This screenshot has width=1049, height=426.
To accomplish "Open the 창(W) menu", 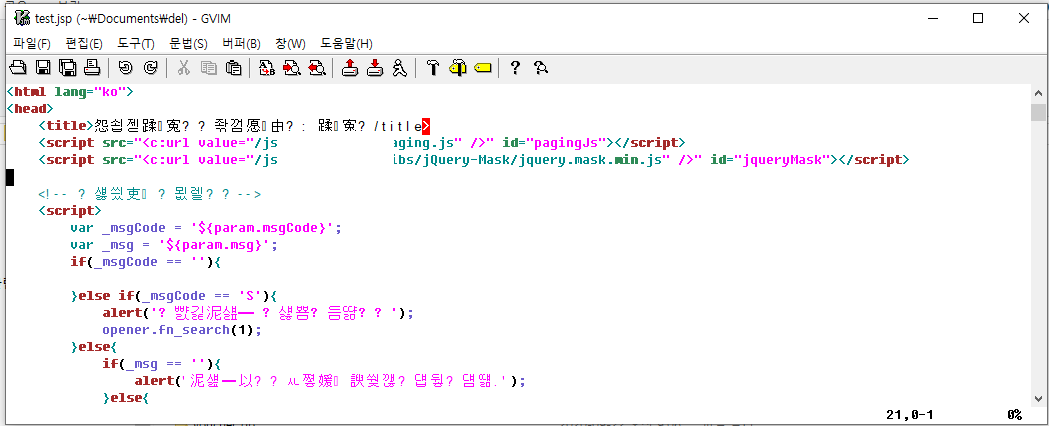I will point(290,43).
